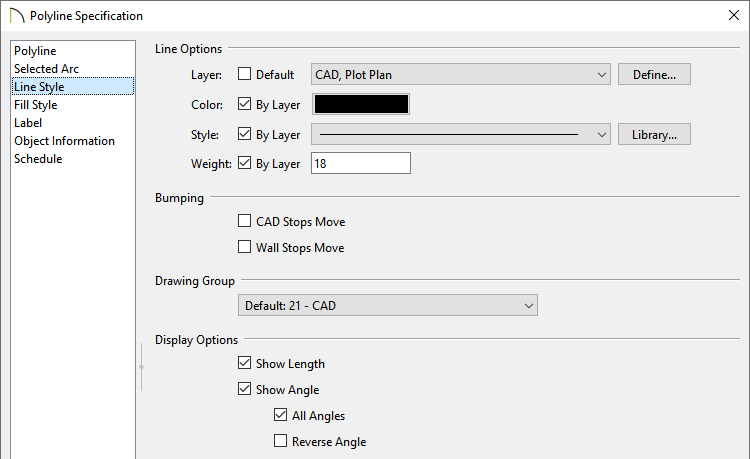The image size is (750, 459).
Task: Click the Weight input field
Action: point(361,164)
